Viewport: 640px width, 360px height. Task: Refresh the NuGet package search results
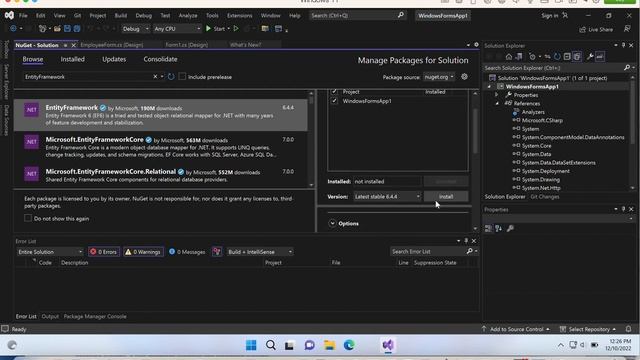point(171,77)
